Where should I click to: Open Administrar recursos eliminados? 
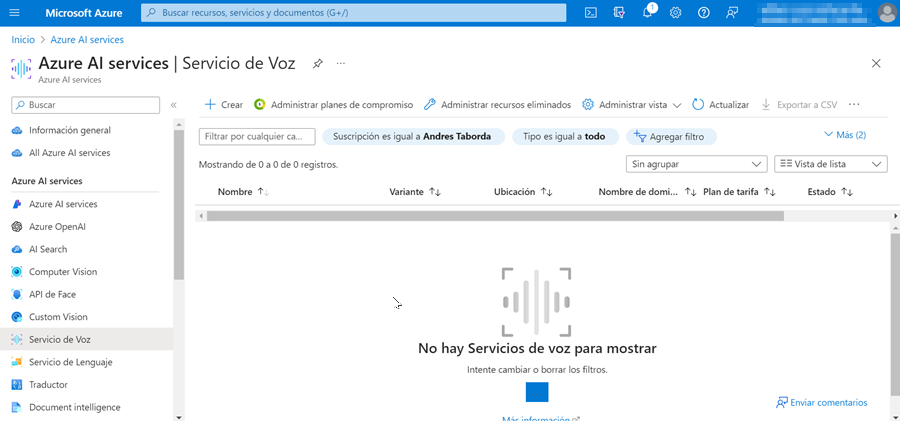[497, 105]
